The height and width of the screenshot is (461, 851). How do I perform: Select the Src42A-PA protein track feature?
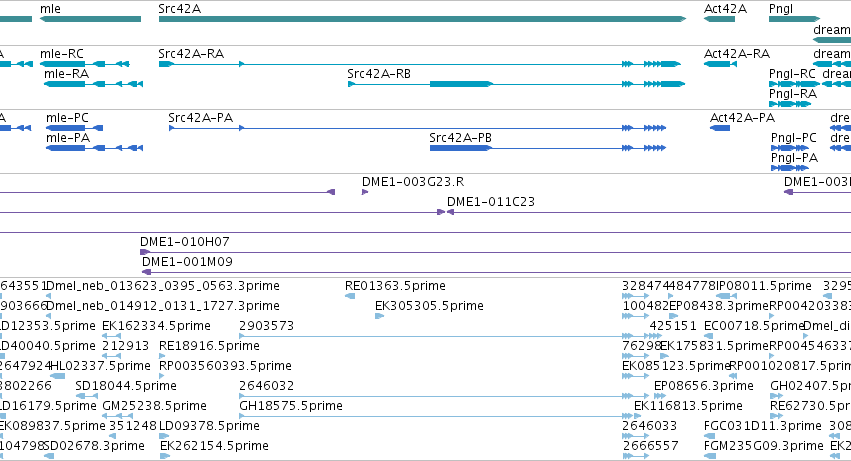point(417,128)
